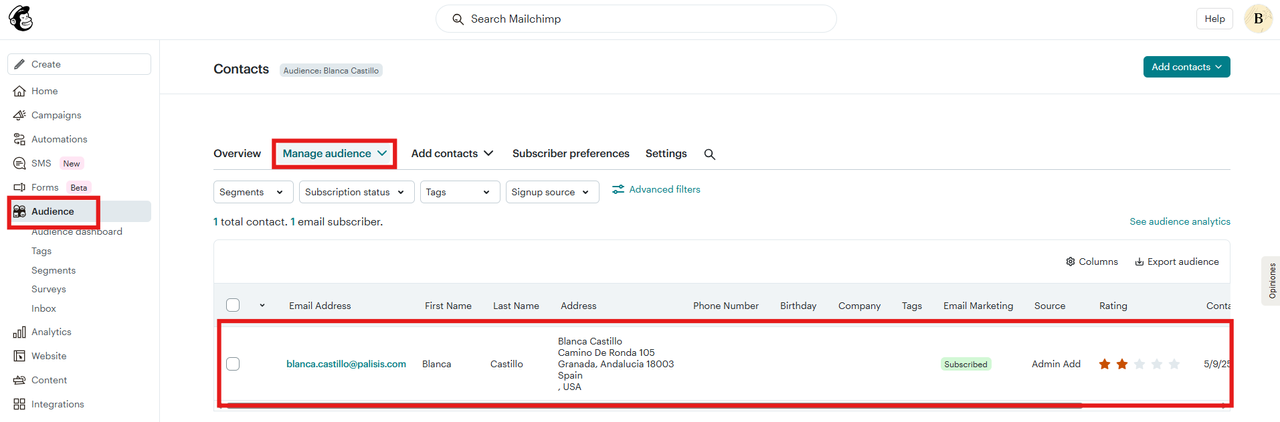Click the Website icon in sidebar
This screenshot has width=1280, height=422.
pyautogui.click(x=20, y=356)
